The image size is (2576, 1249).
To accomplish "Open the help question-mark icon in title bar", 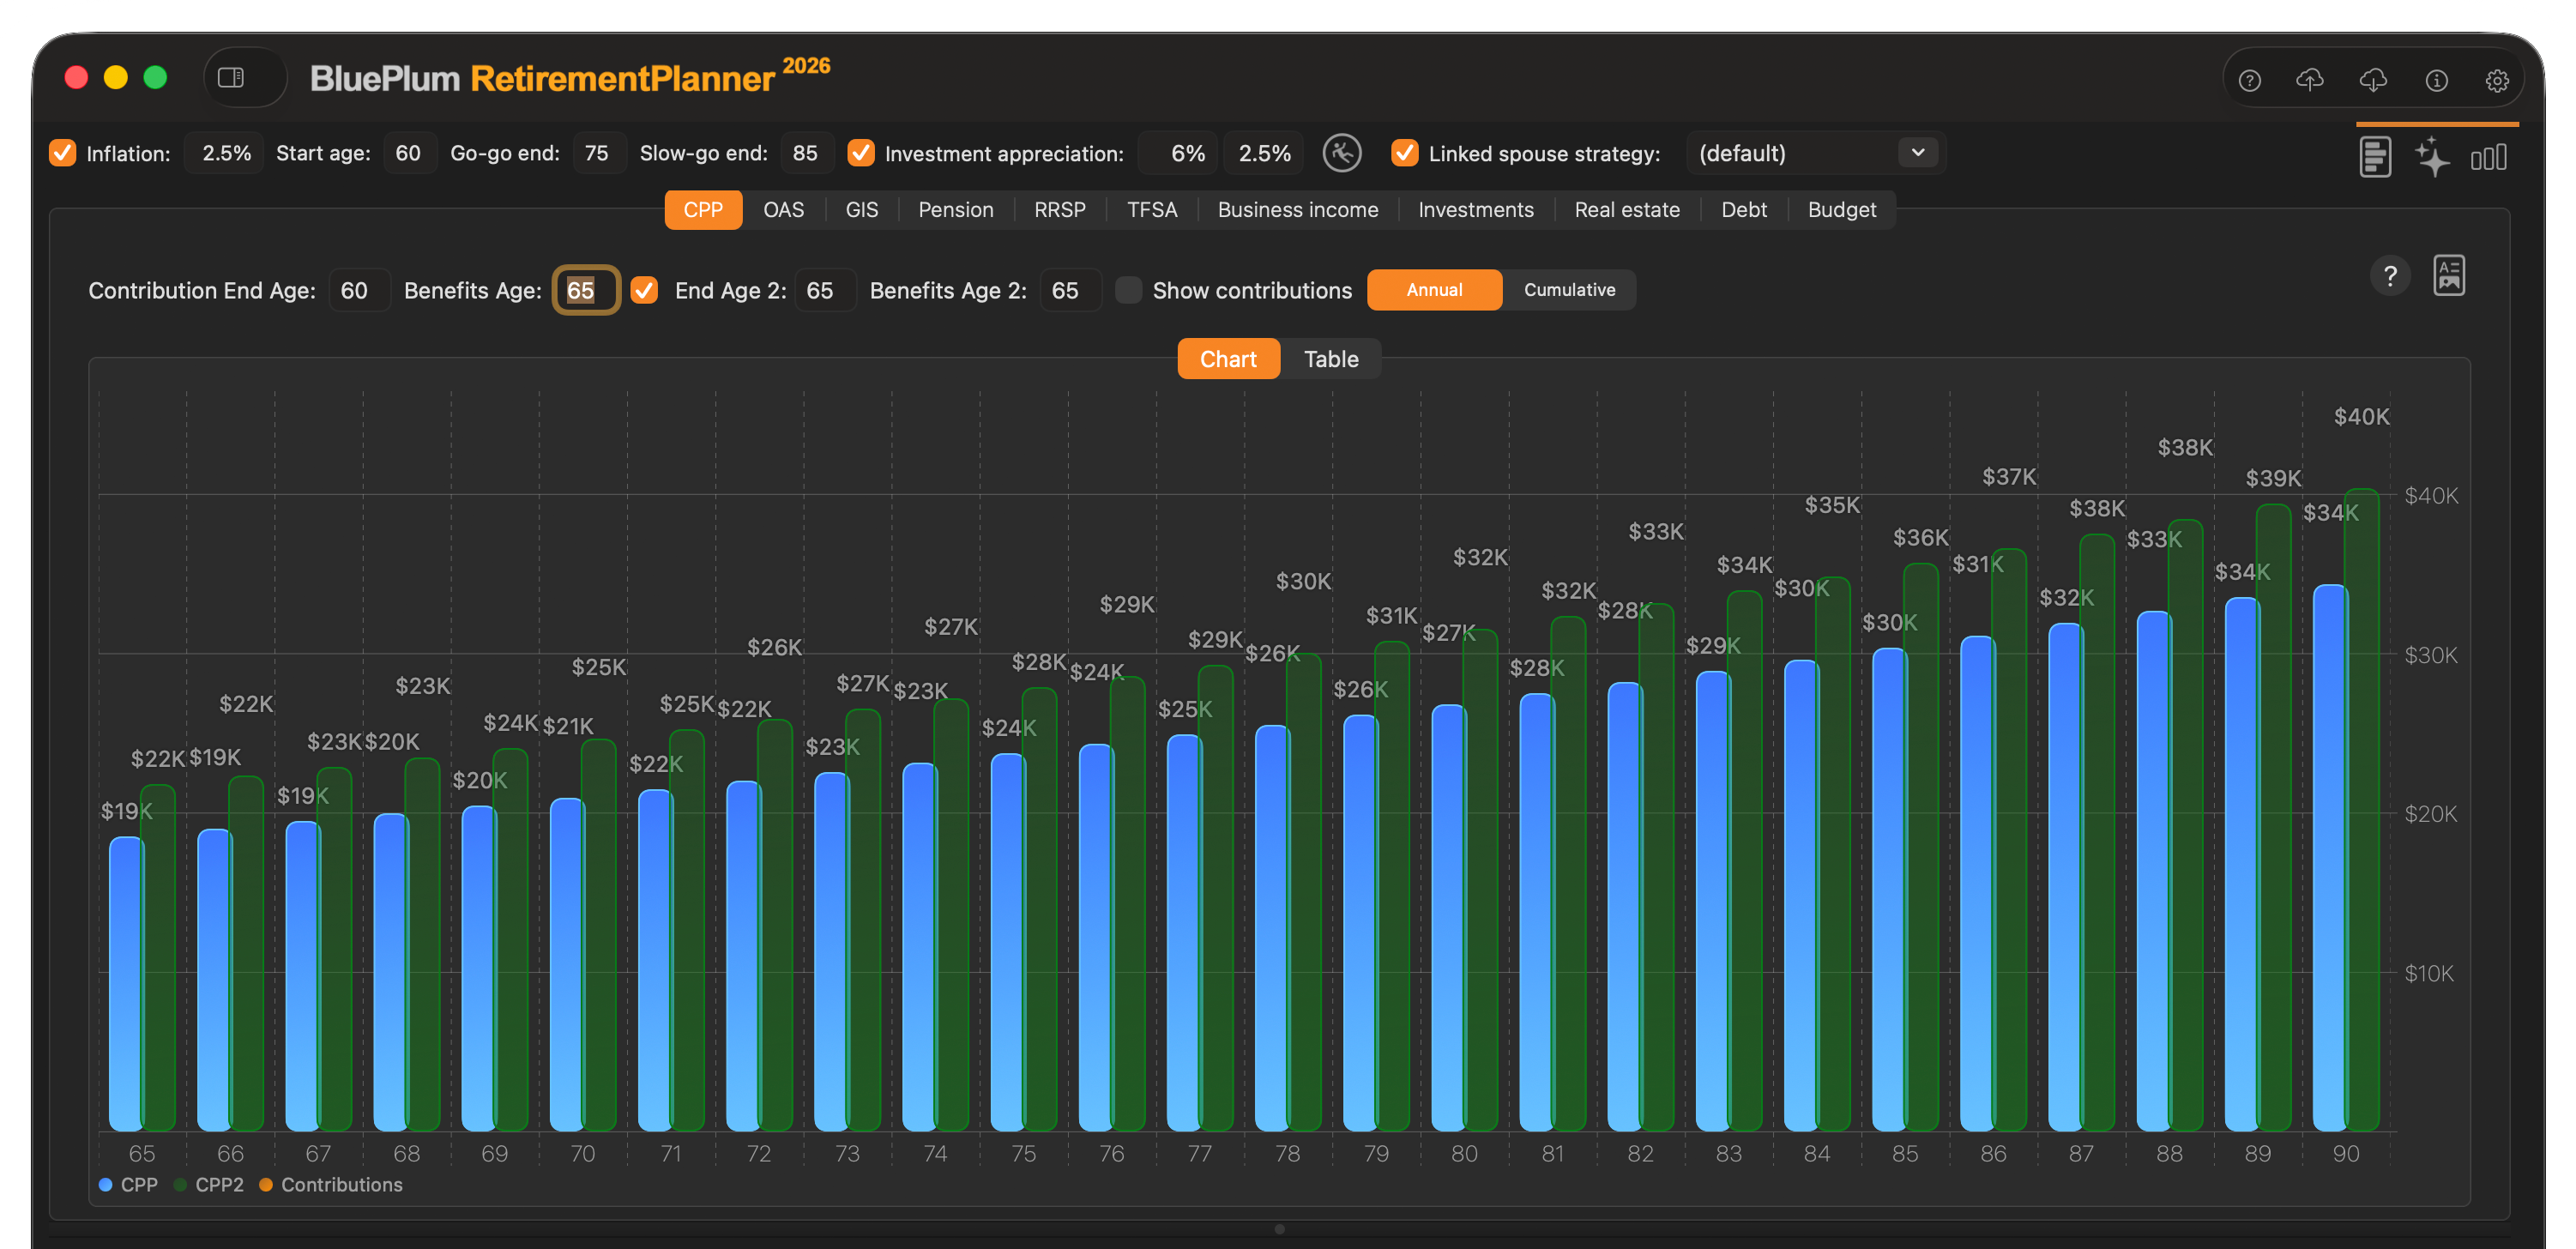I will [x=2249, y=80].
